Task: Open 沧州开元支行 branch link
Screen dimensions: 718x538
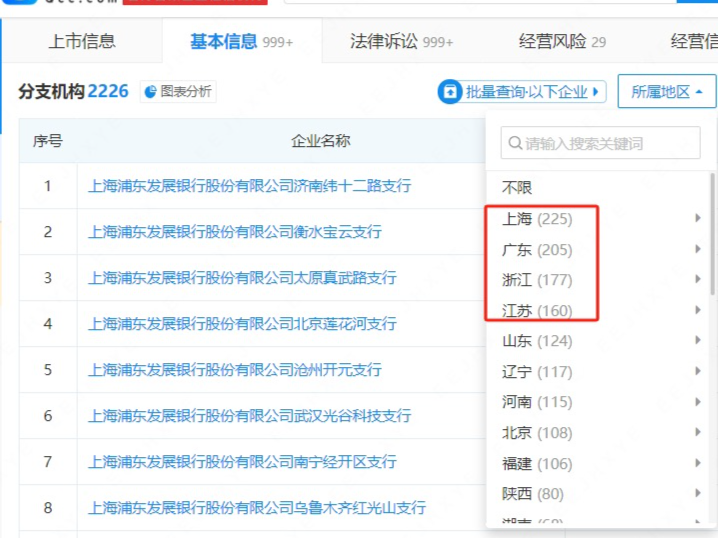Action: [234, 370]
